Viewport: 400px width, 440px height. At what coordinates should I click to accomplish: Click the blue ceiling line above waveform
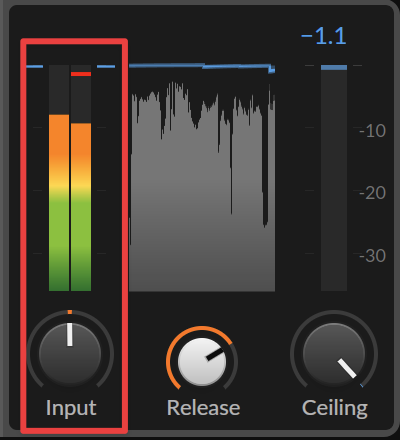[202, 67]
